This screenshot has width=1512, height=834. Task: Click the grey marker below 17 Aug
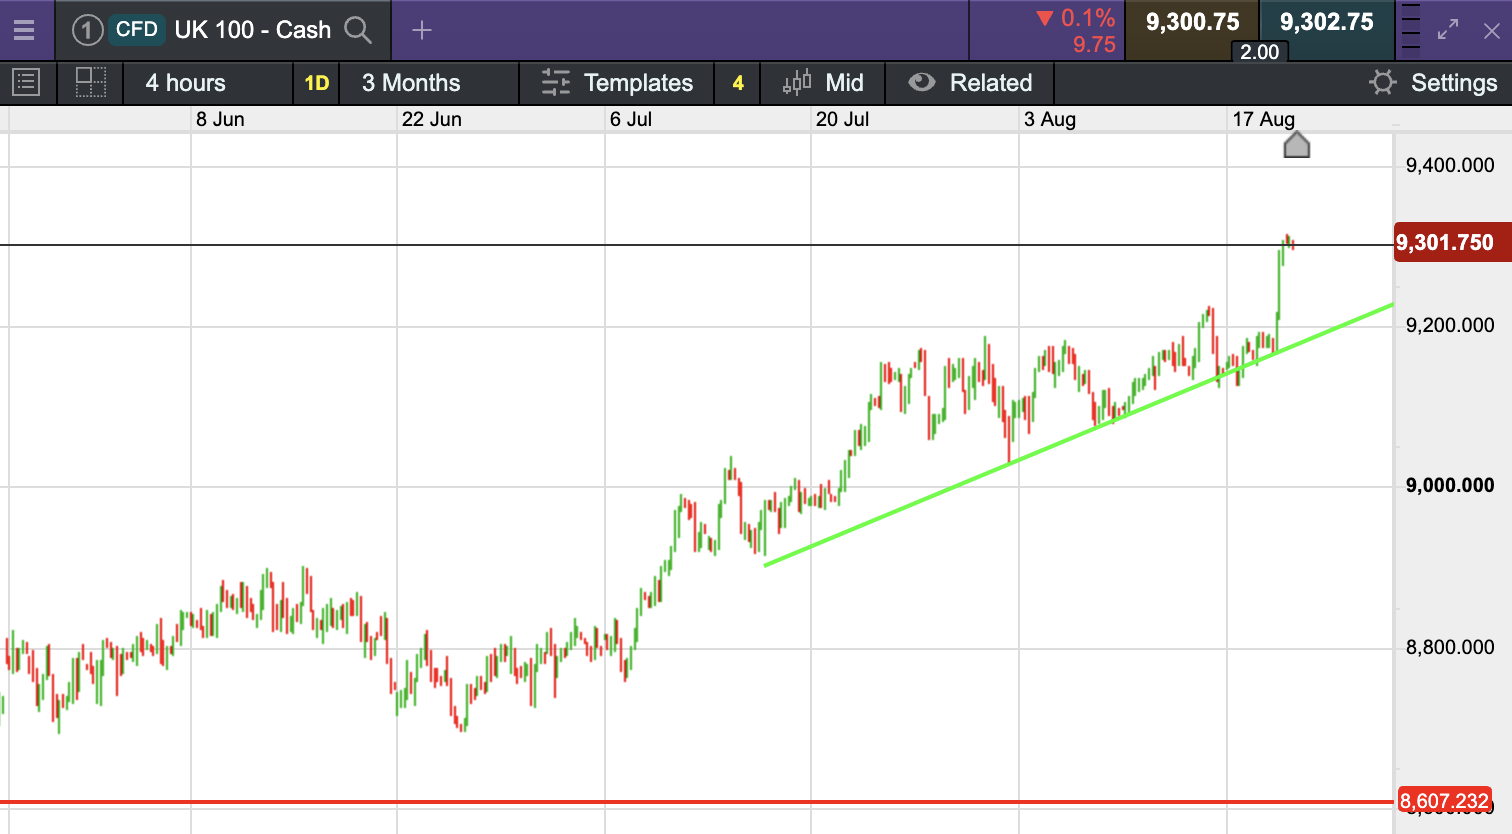1296,146
